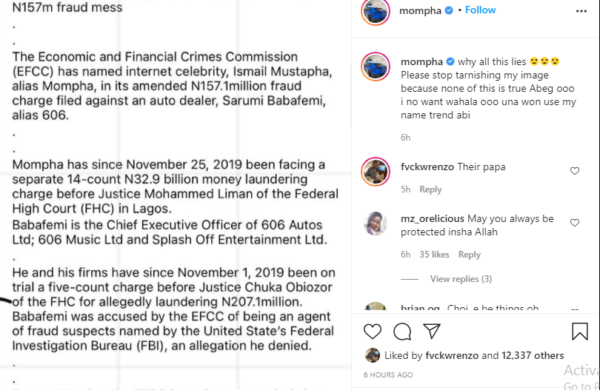
Task: Click mompha verified badge in header
Action: [449, 10]
